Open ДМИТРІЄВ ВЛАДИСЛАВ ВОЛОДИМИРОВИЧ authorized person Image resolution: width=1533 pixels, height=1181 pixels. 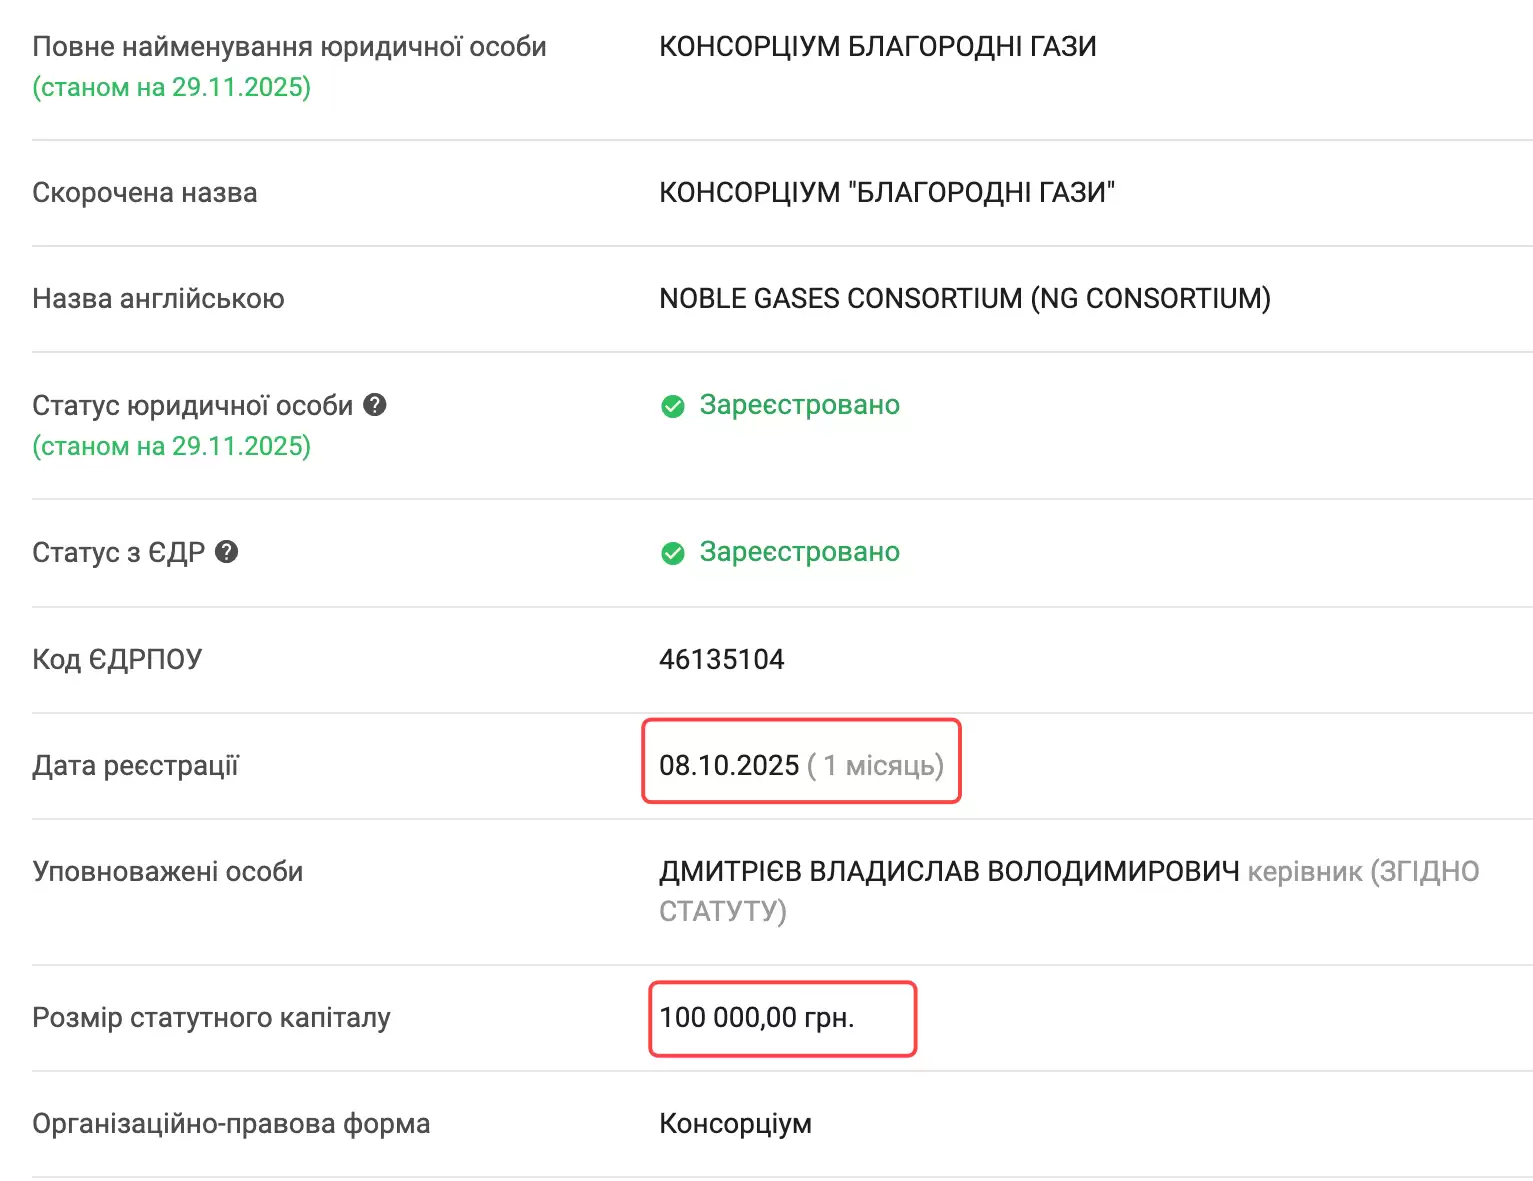click(x=949, y=872)
